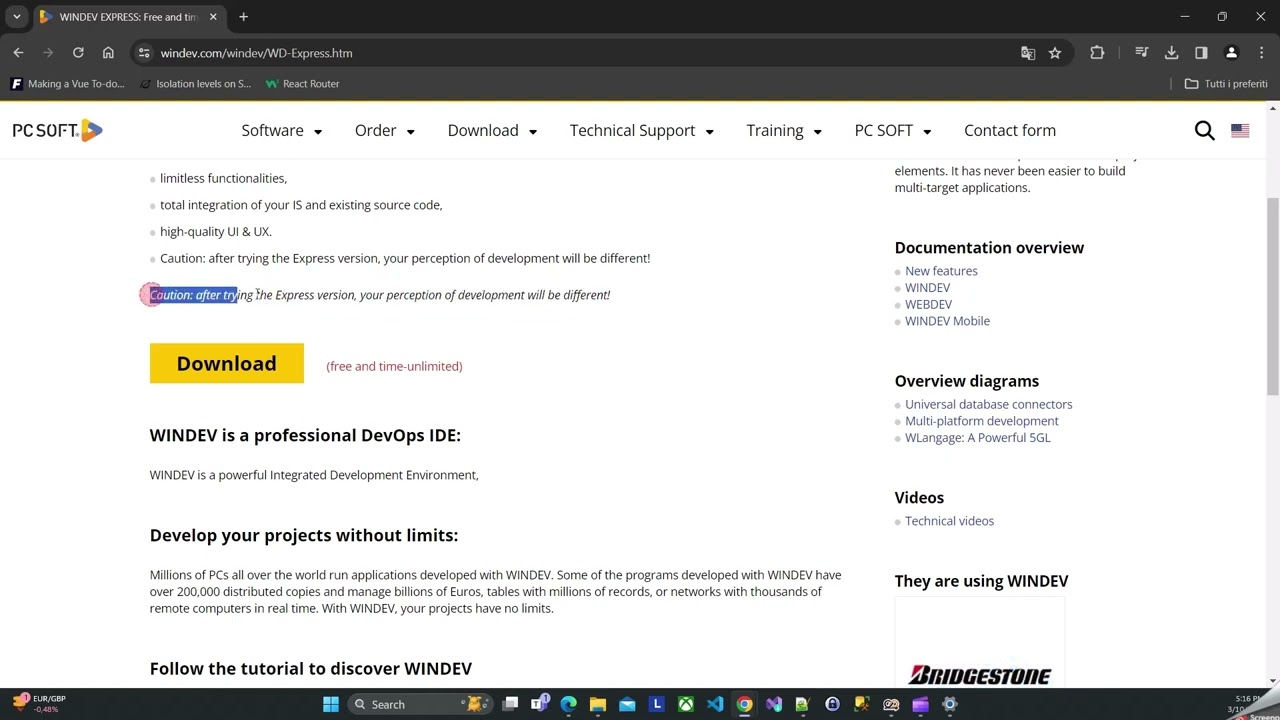Click the PC SOFT logo
Image resolution: width=1280 pixels, height=720 pixels.
coord(57,130)
